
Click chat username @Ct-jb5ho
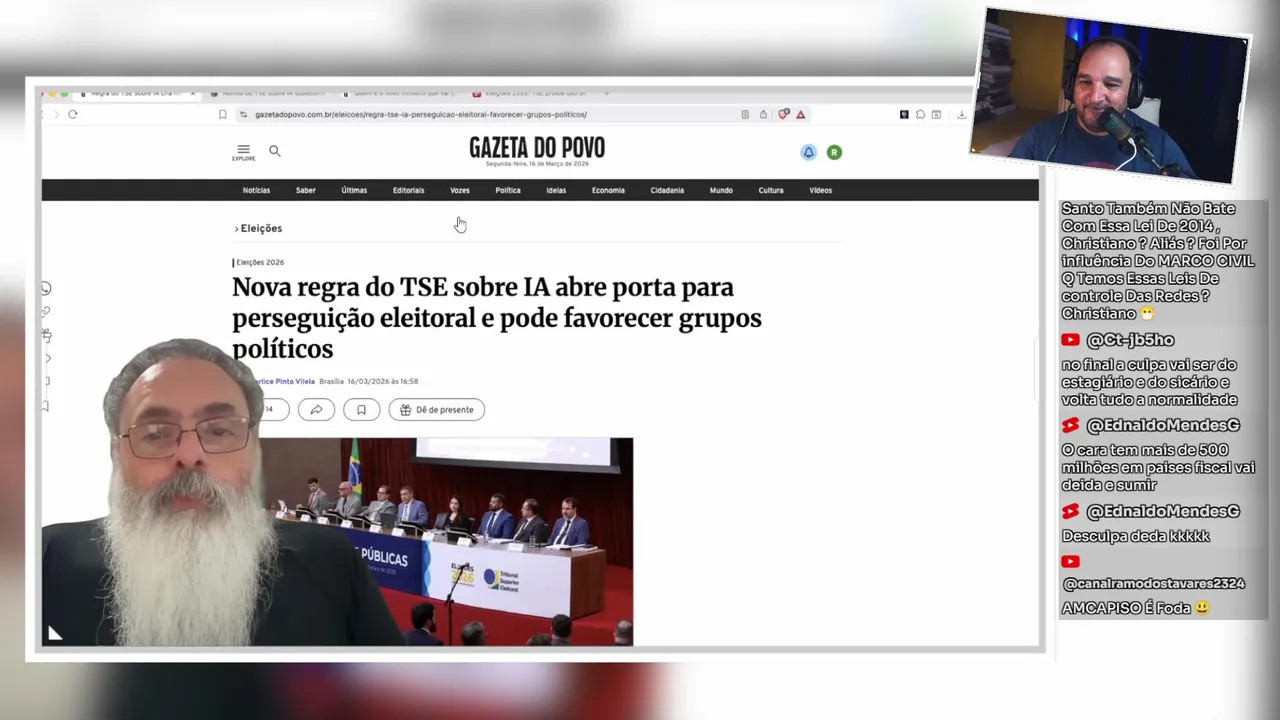click(x=1130, y=340)
